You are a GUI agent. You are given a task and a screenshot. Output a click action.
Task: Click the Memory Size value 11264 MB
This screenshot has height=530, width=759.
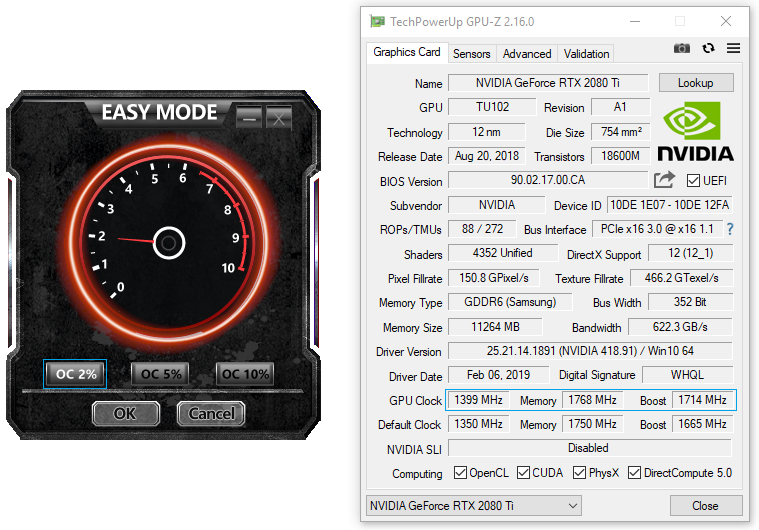[x=495, y=327]
